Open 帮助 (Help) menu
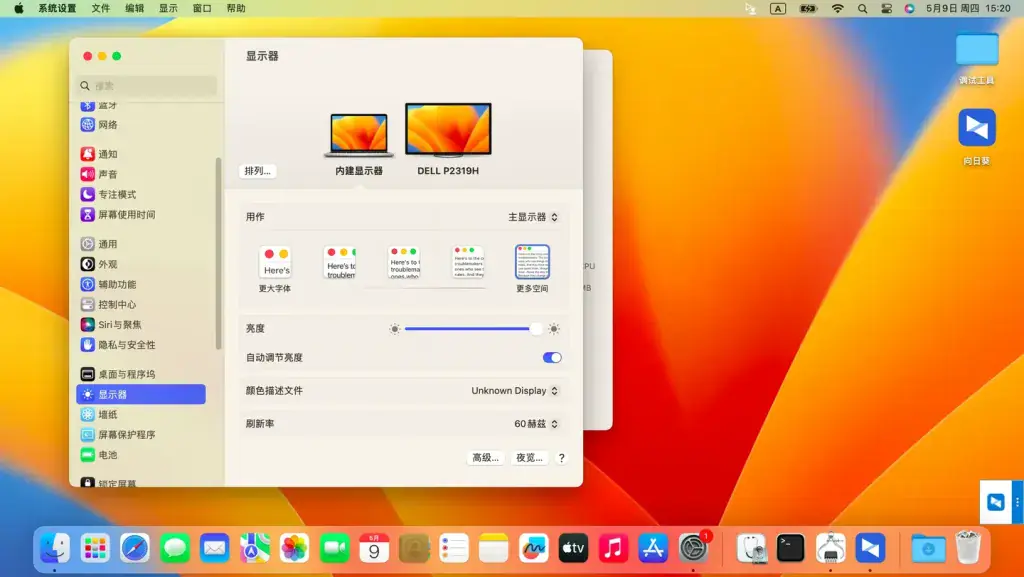Image resolution: width=1024 pixels, height=577 pixels. coord(236,8)
